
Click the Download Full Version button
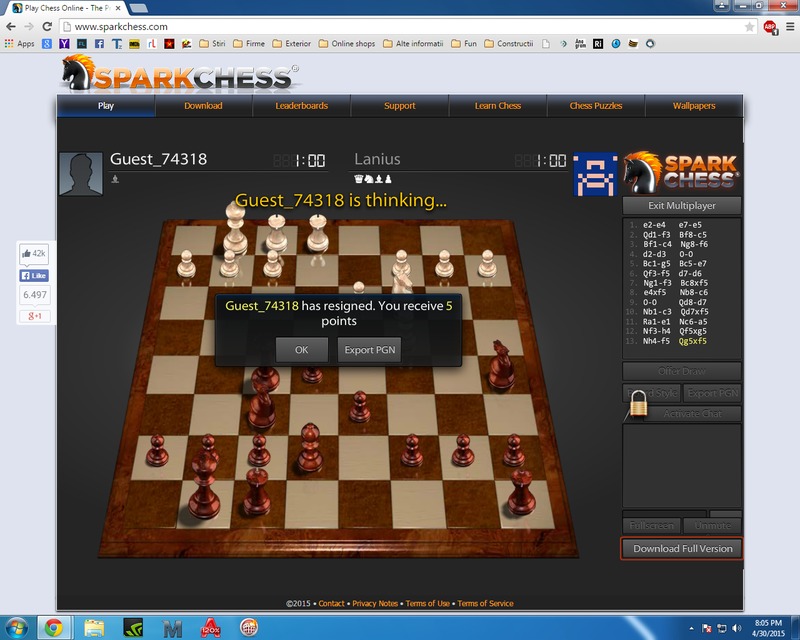coord(682,549)
